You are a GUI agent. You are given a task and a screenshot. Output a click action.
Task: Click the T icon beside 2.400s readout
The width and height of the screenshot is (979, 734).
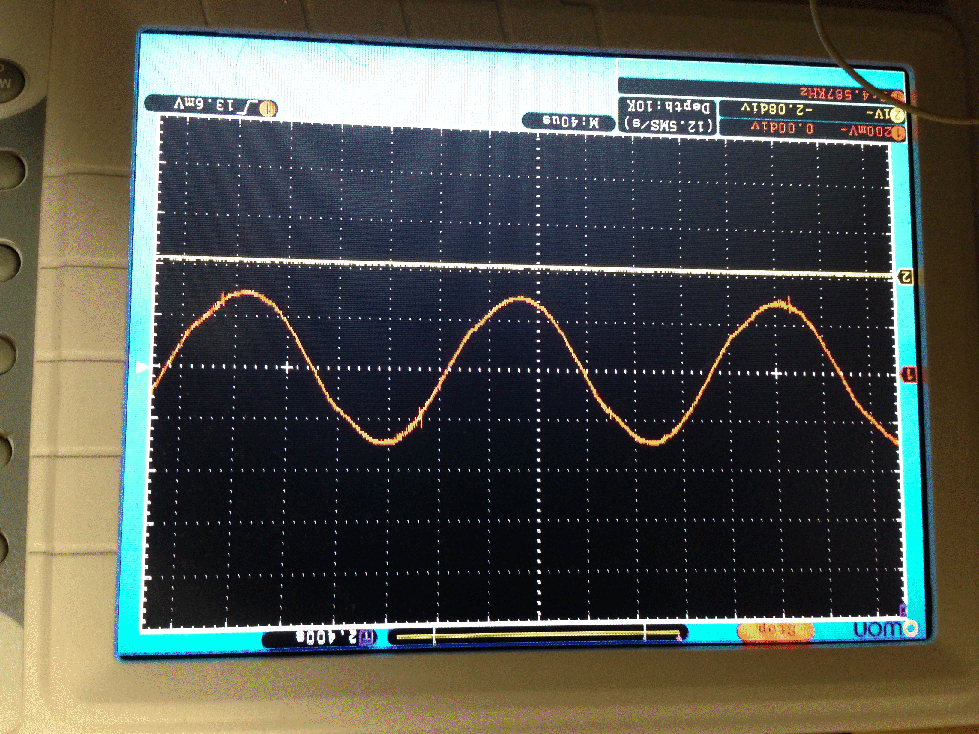click(x=368, y=637)
